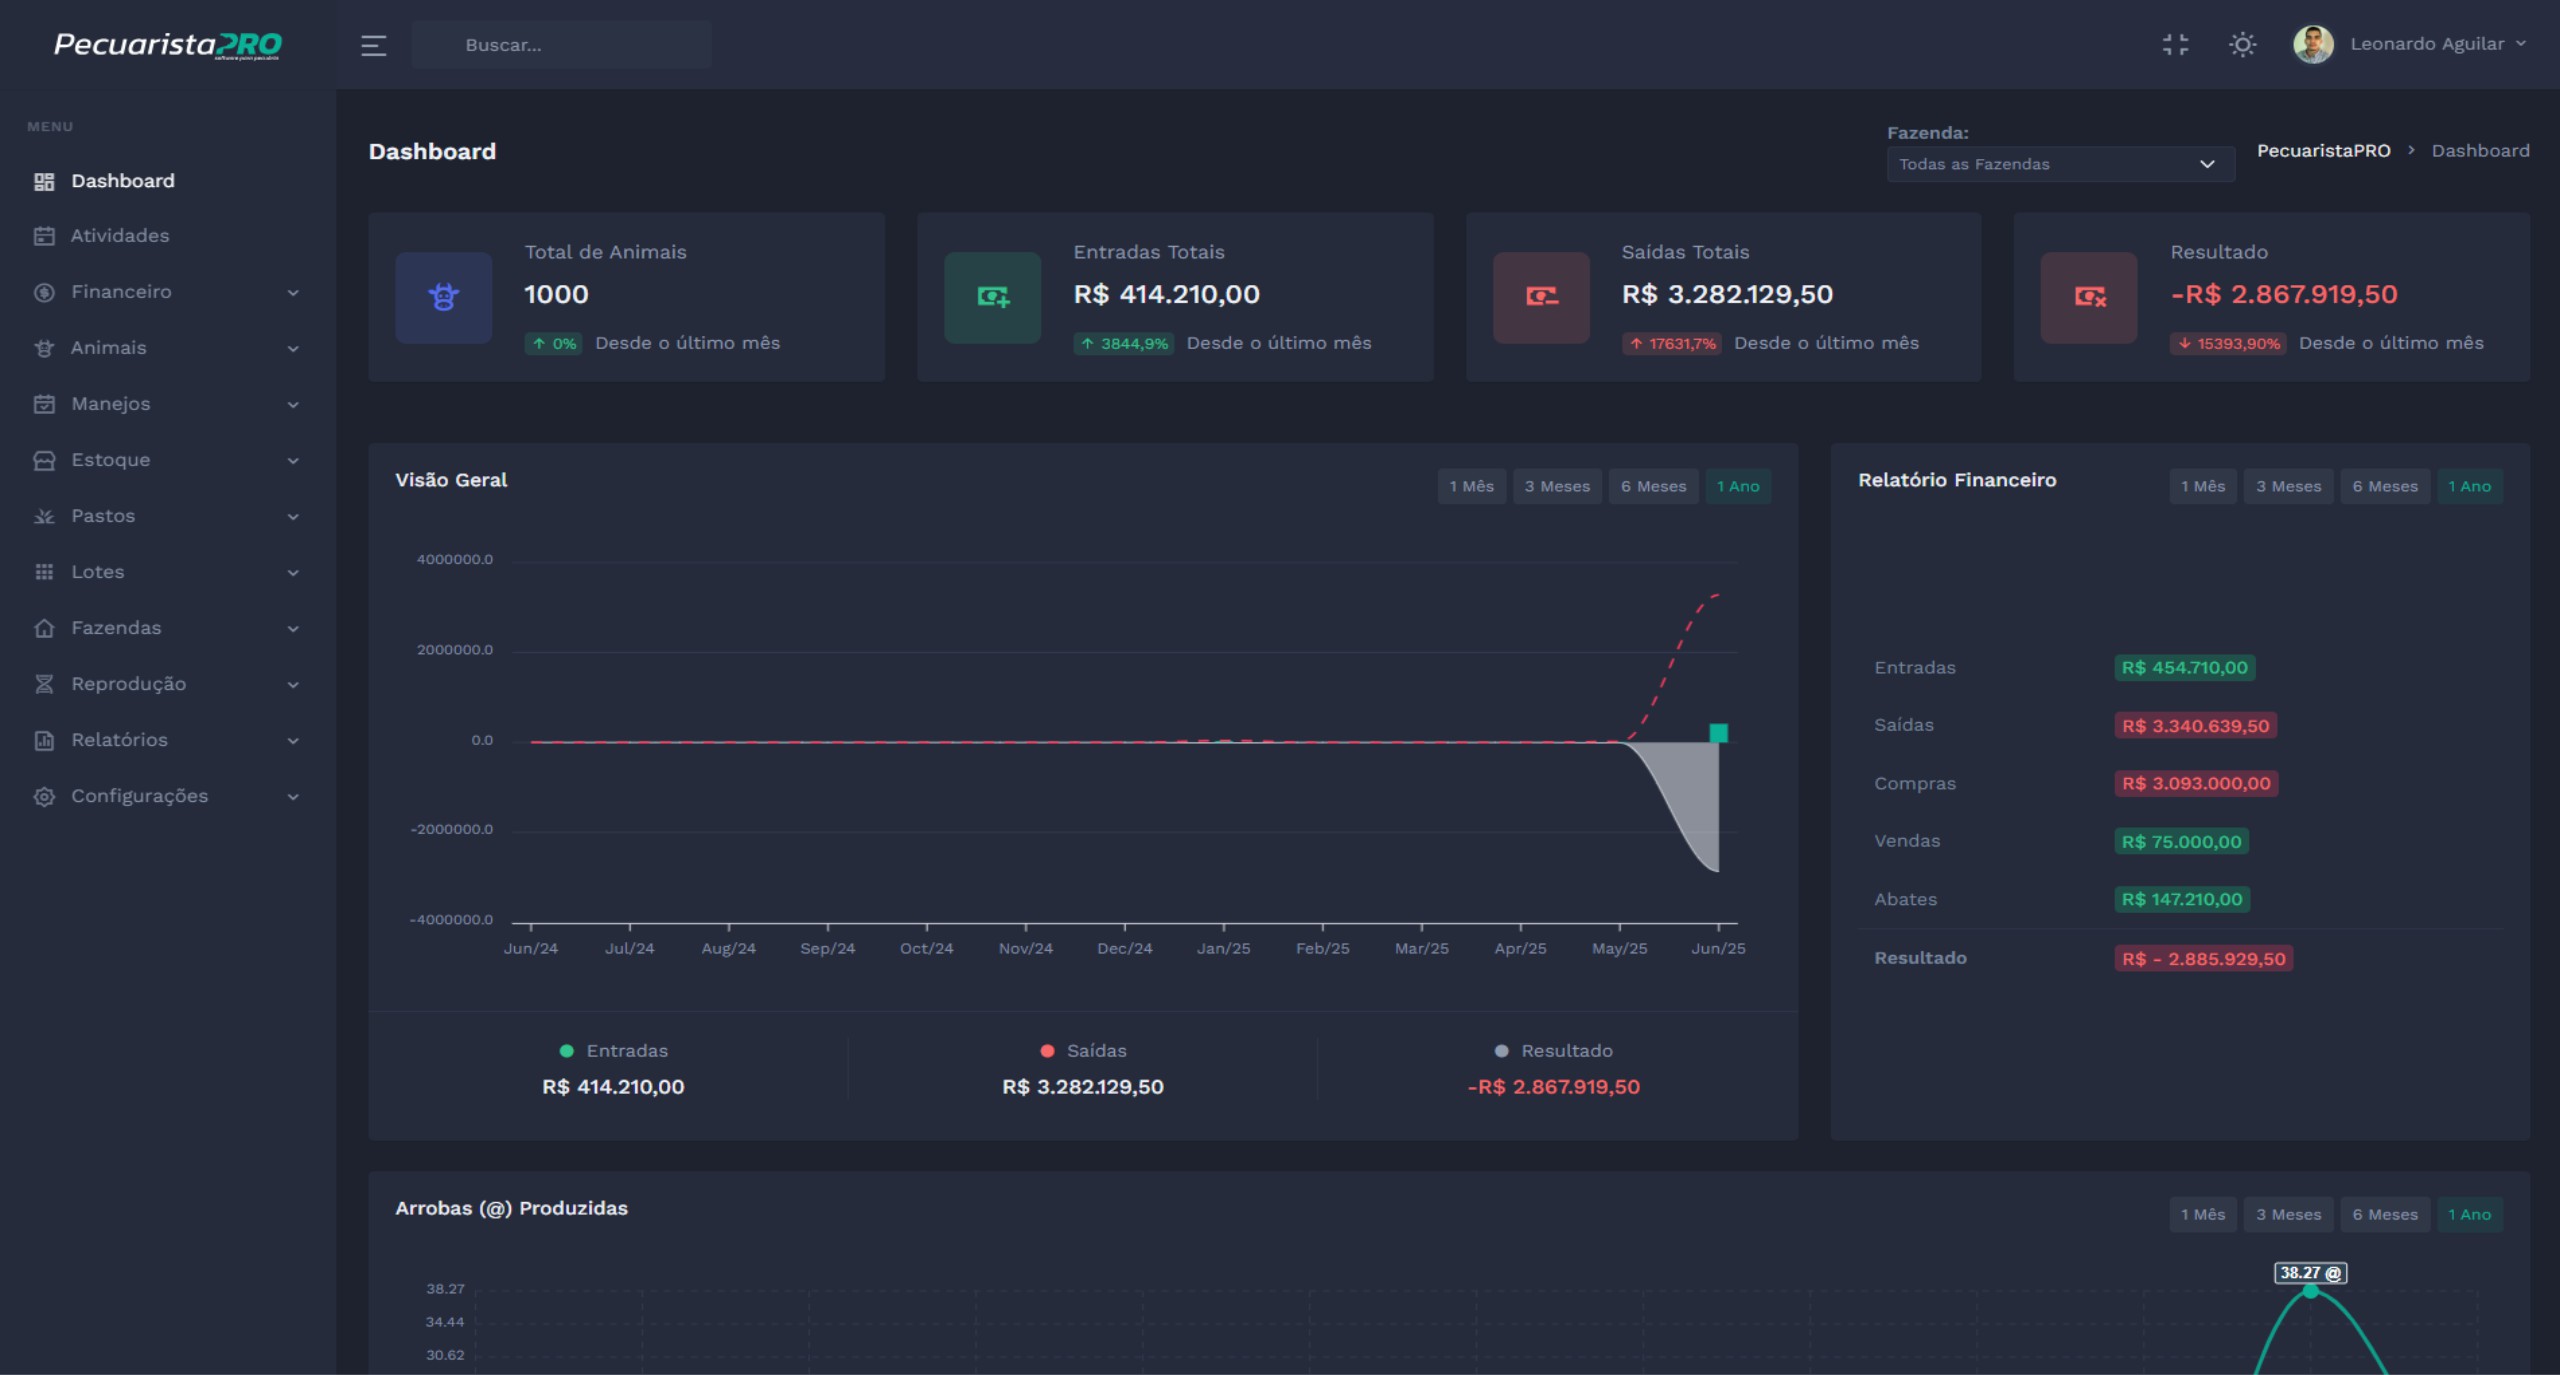
Task: Expand the Animais menu chevron
Action: [x=293, y=349]
